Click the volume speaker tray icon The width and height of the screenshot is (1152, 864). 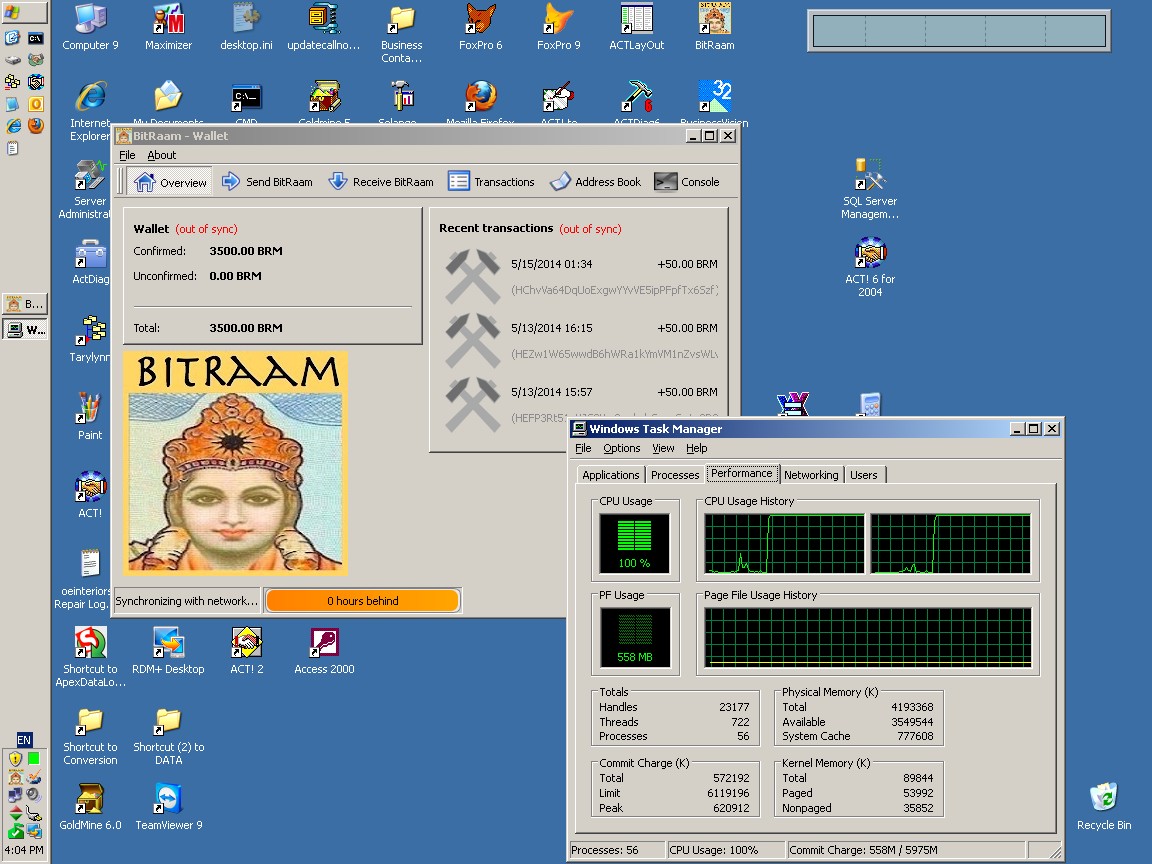33,795
